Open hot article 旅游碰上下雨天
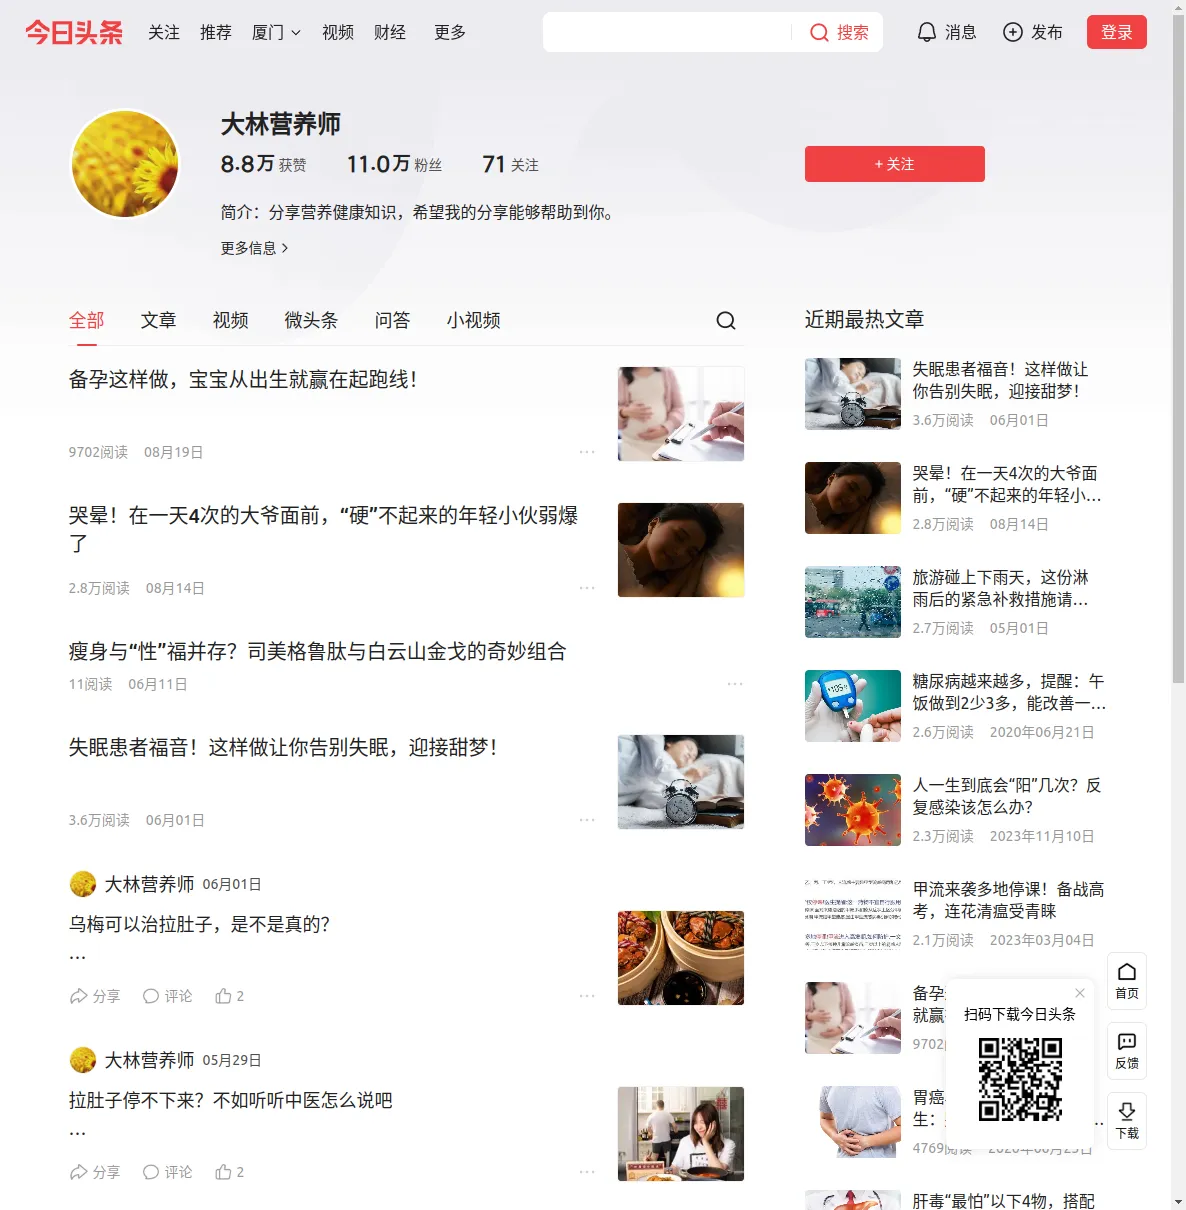This screenshot has height=1210, width=1186. (x=1000, y=588)
